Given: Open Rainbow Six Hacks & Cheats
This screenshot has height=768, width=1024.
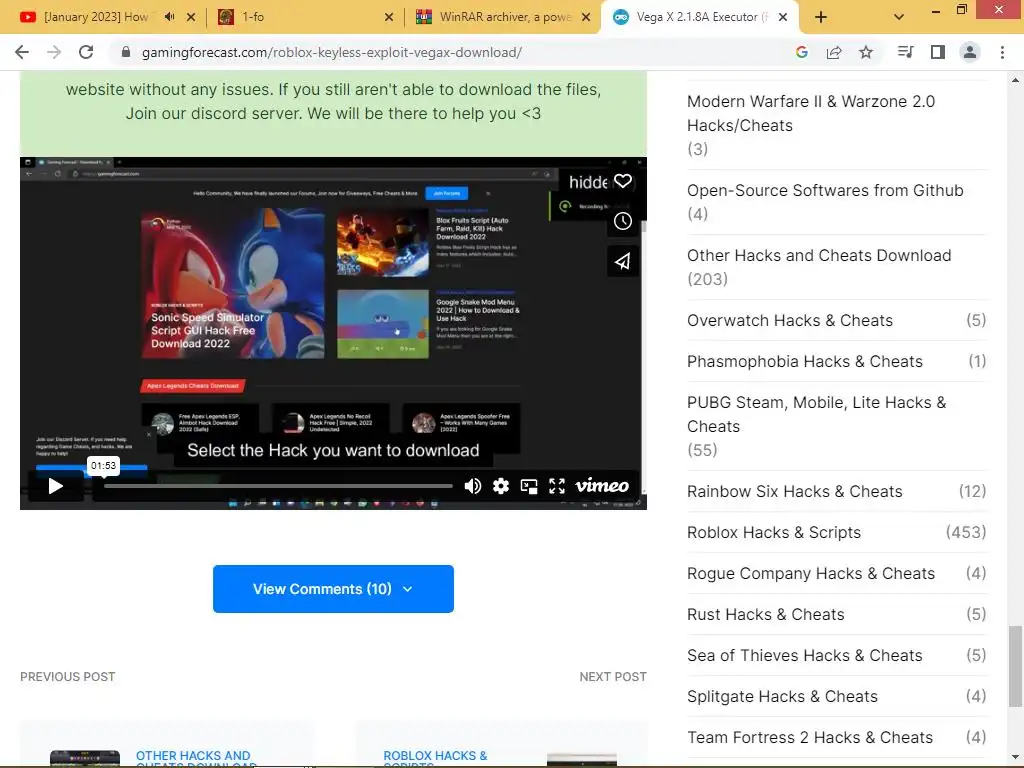Looking at the screenshot, I should (795, 492).
